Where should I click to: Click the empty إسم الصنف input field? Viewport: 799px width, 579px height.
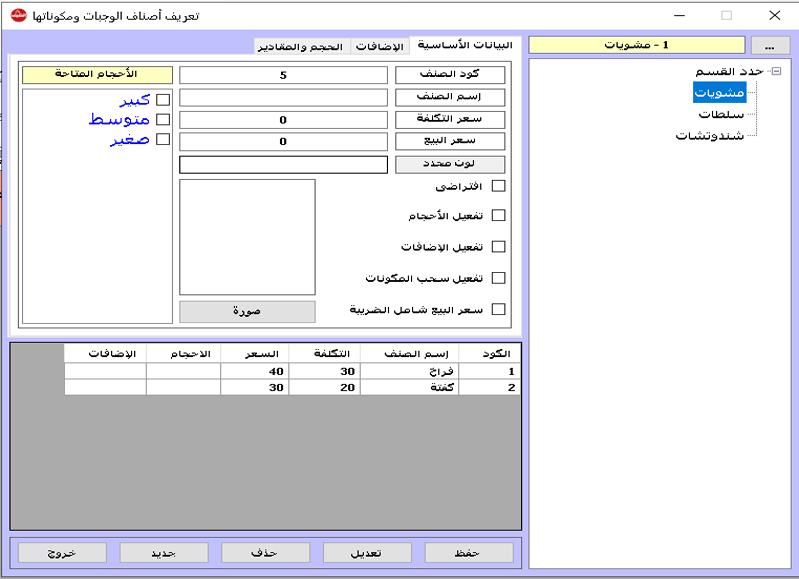283,97
